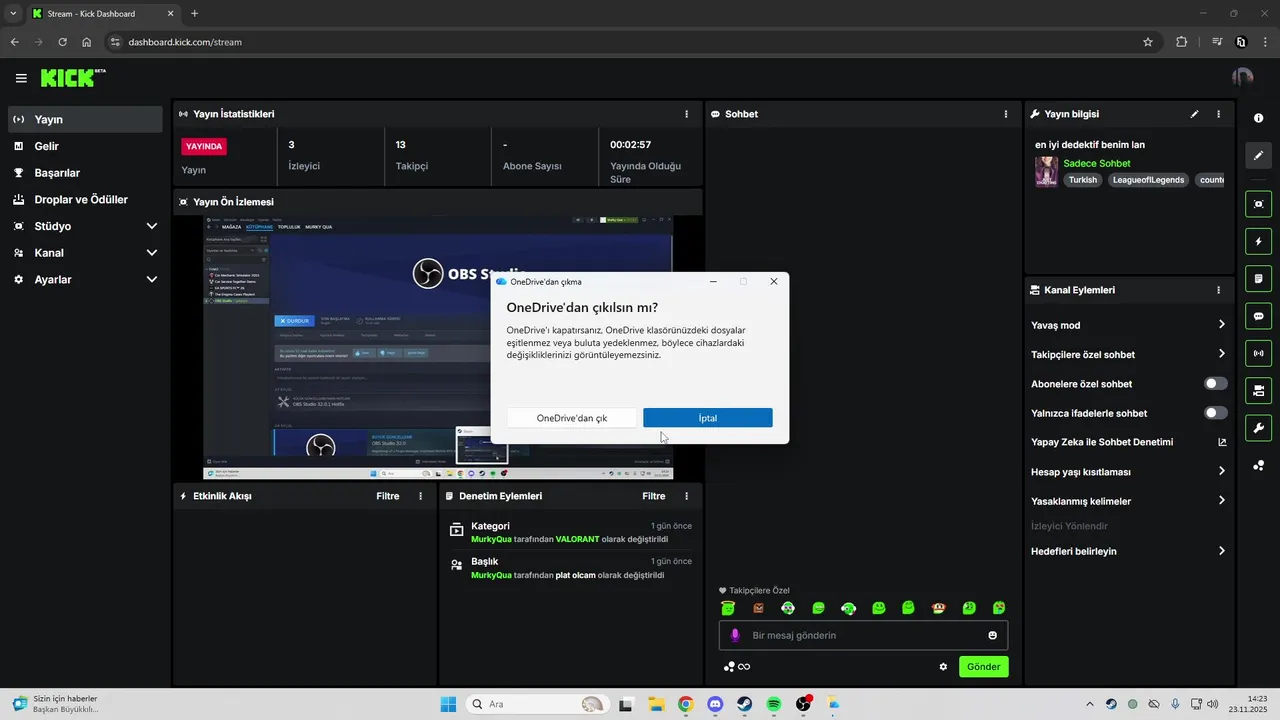Open Steam from the taskbar

tap(745, 704)
